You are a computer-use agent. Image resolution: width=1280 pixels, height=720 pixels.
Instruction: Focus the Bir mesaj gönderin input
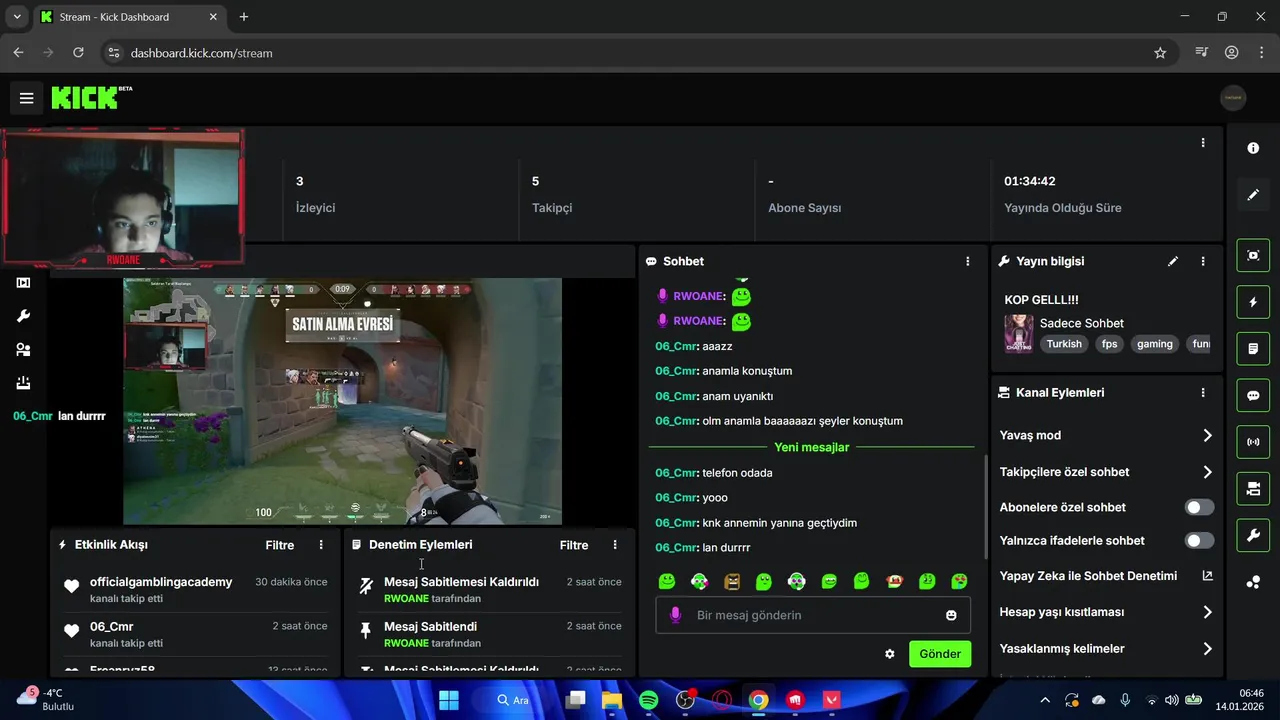812,615
